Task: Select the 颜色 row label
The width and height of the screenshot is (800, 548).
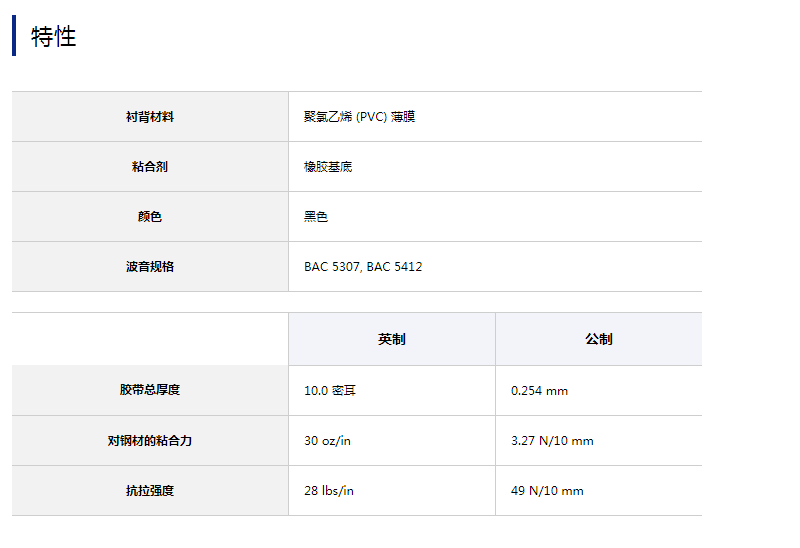Action: coord(150,217)
